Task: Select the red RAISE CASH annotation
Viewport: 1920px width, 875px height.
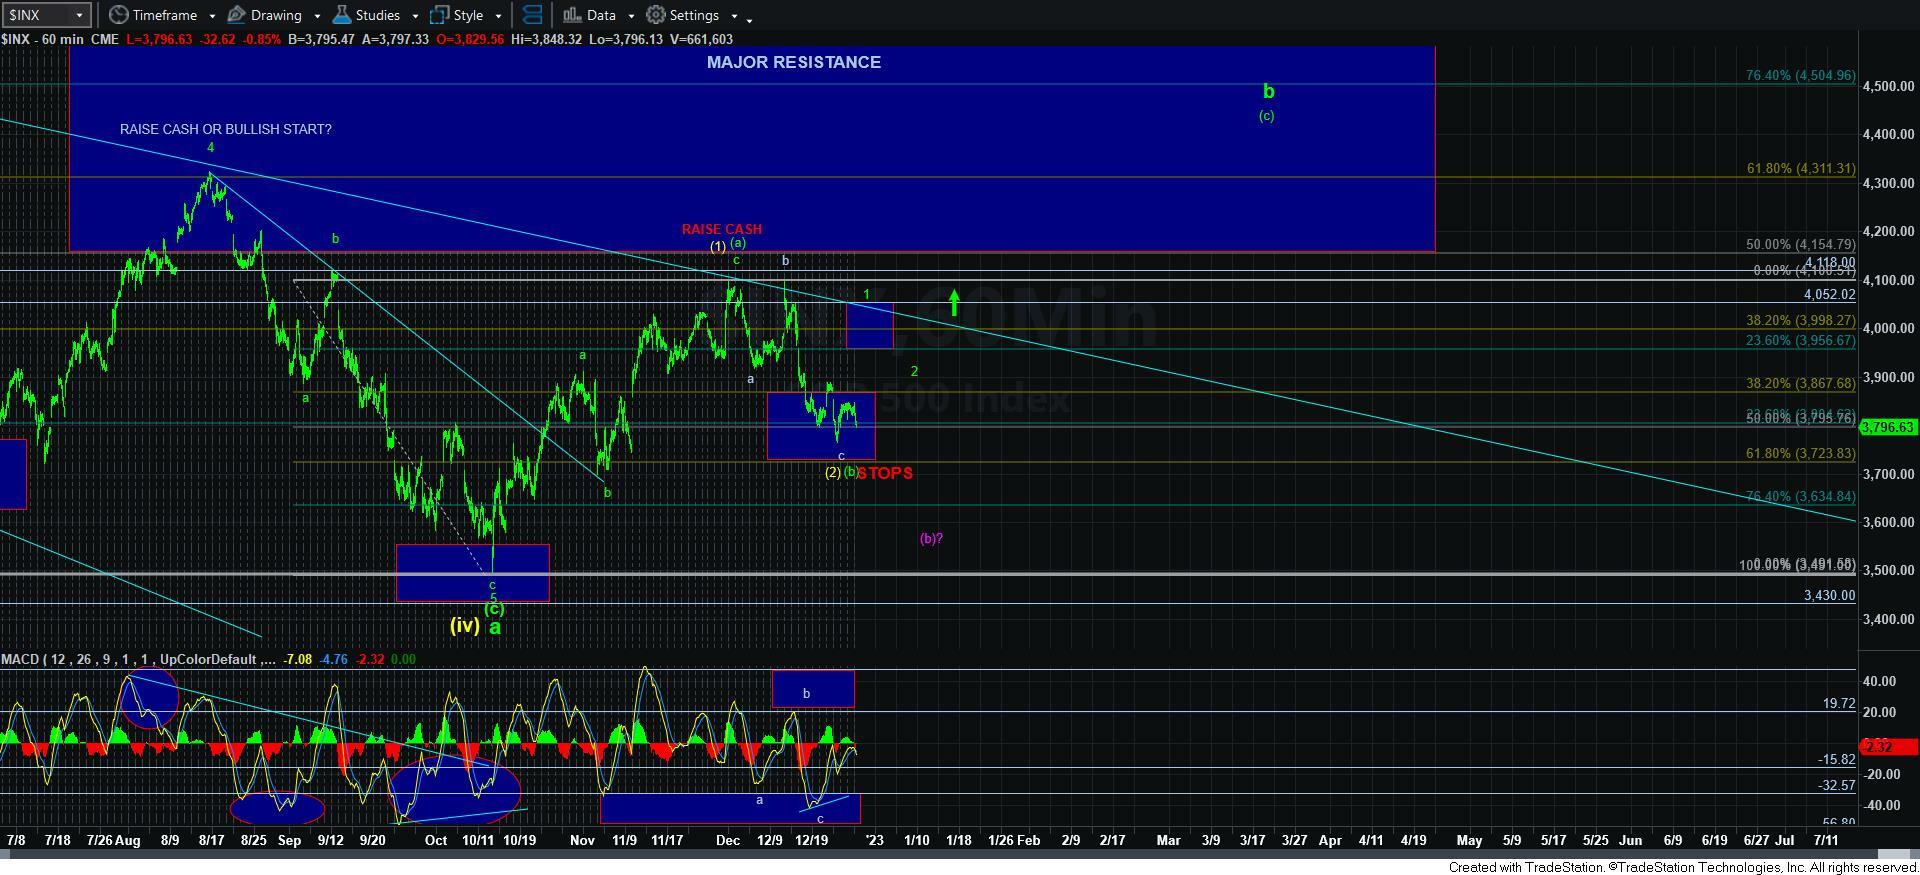Action: coord(722,229)
